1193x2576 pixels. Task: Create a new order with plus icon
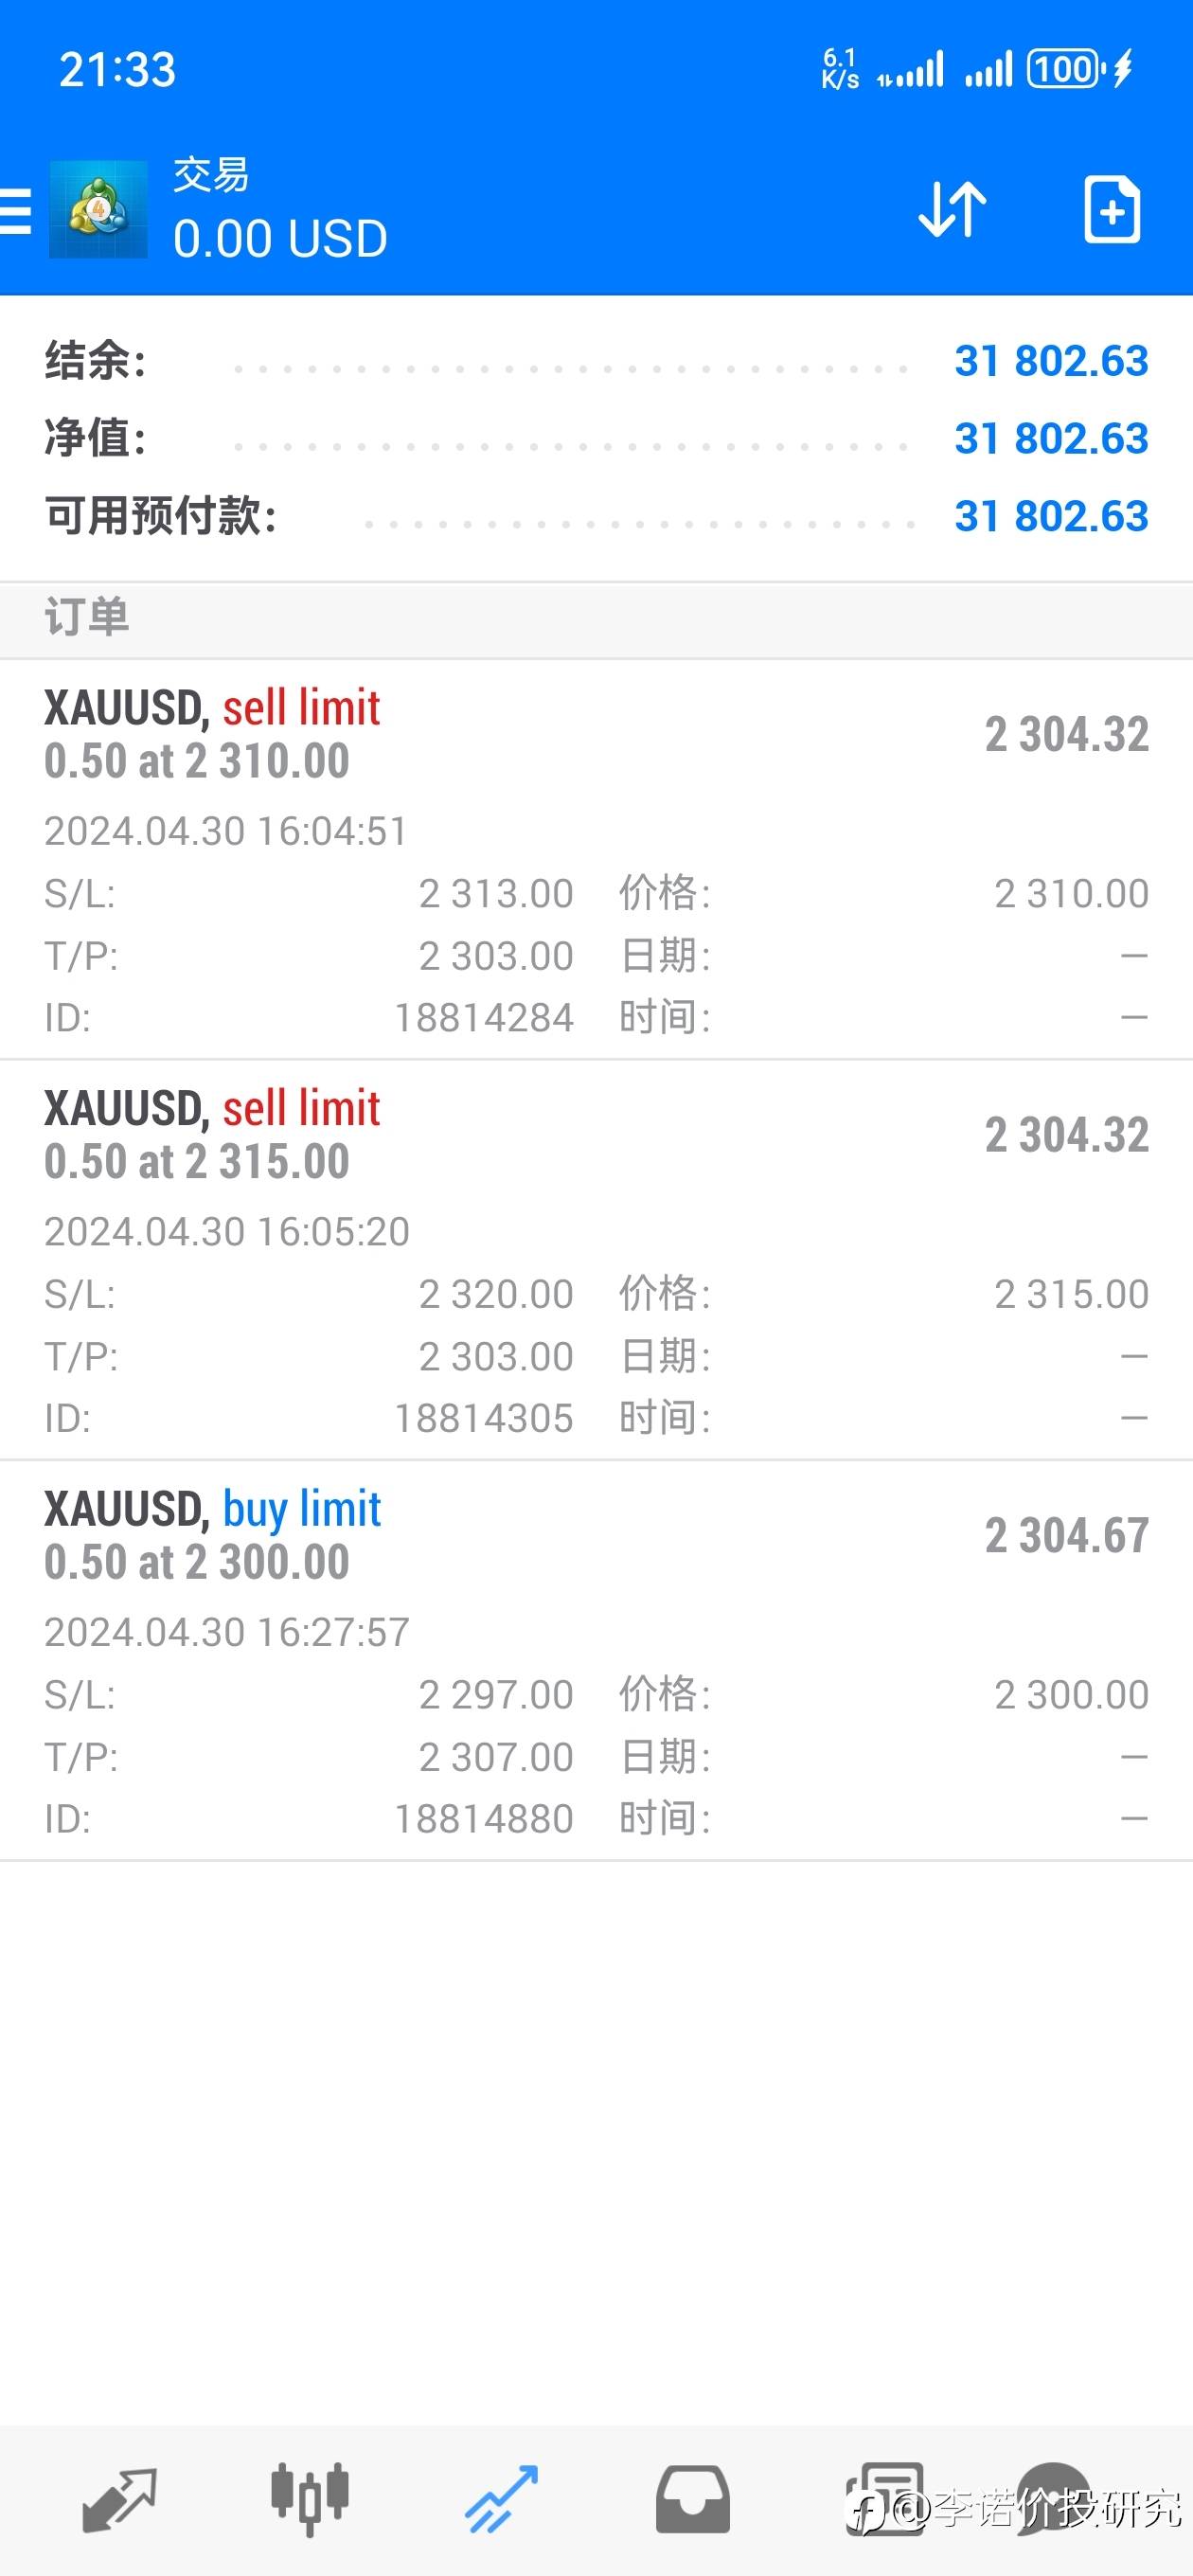(x=1112, y=210)
